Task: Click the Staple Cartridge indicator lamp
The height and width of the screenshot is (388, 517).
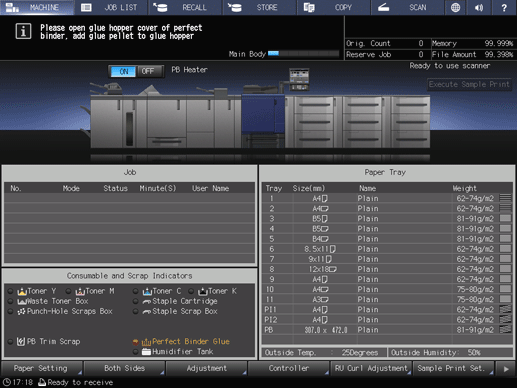Action: pyautogui.click(x=135, y=301)
